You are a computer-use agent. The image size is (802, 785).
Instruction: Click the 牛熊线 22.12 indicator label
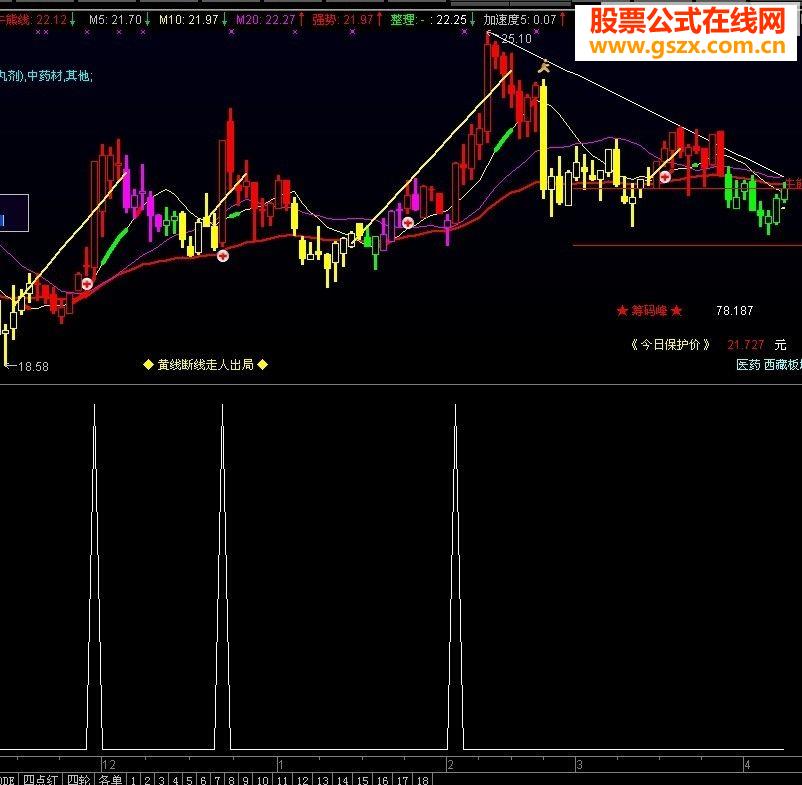click(x=34, y=20)
